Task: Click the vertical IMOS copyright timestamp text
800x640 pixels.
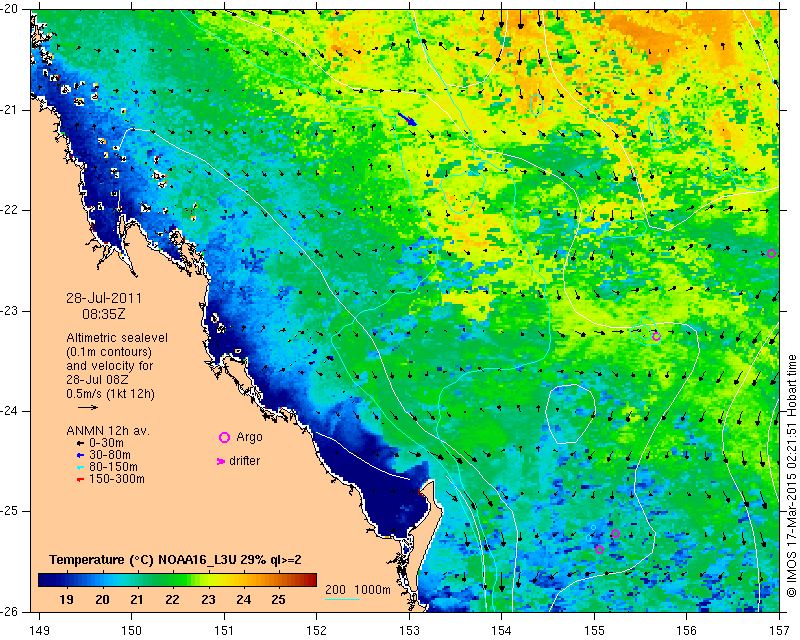Action: click(791, 476)
